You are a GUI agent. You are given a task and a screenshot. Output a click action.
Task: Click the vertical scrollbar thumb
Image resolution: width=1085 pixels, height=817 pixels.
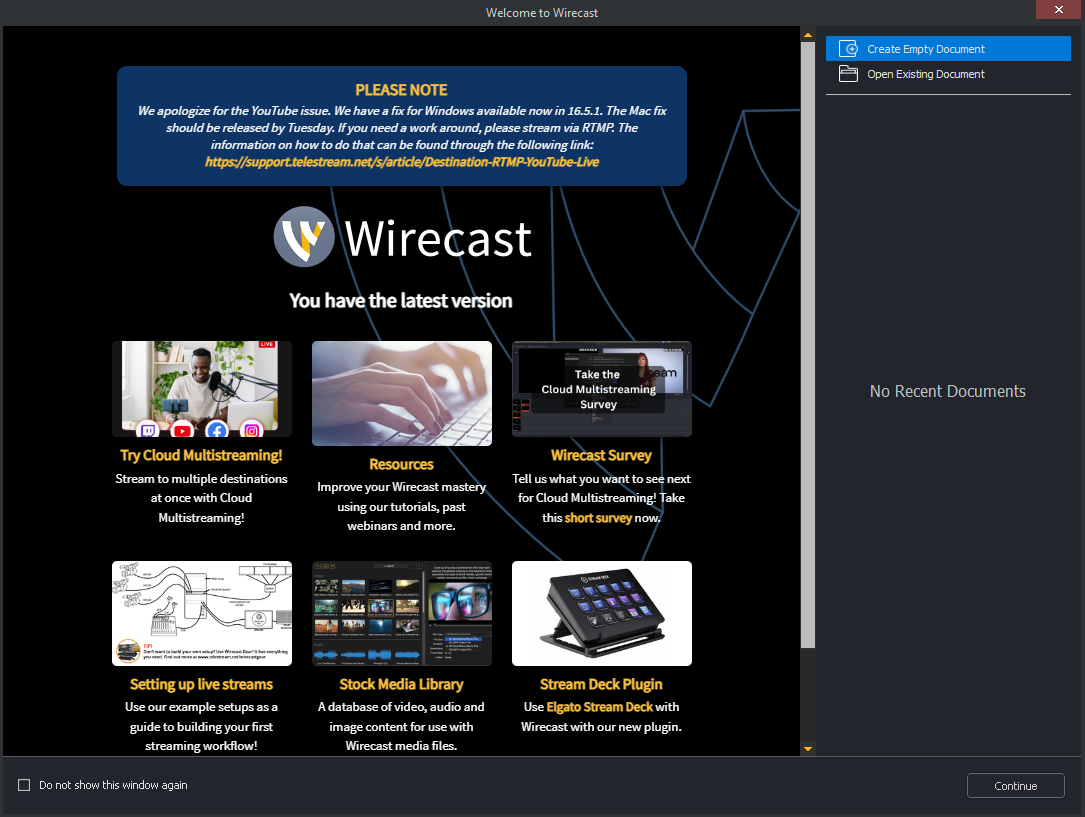coord(808,345)
